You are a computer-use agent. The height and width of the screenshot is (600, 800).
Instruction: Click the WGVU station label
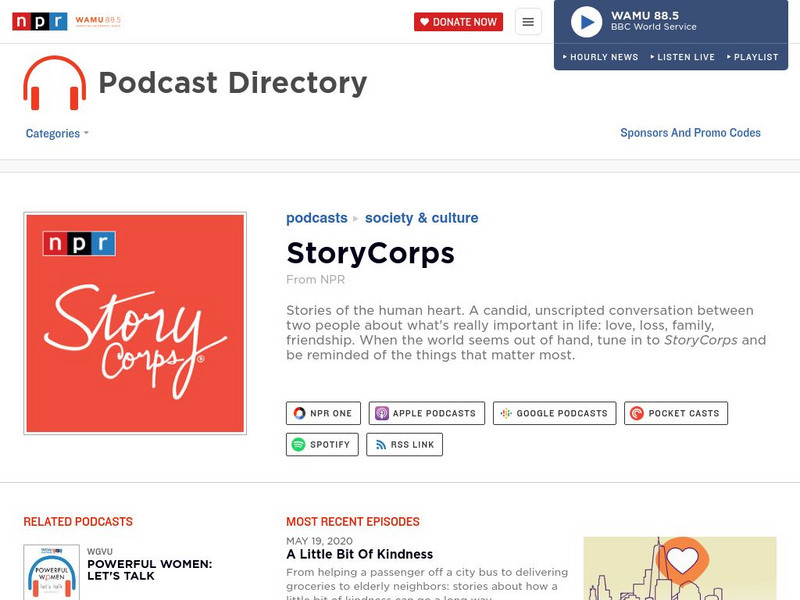pos(99,552)
